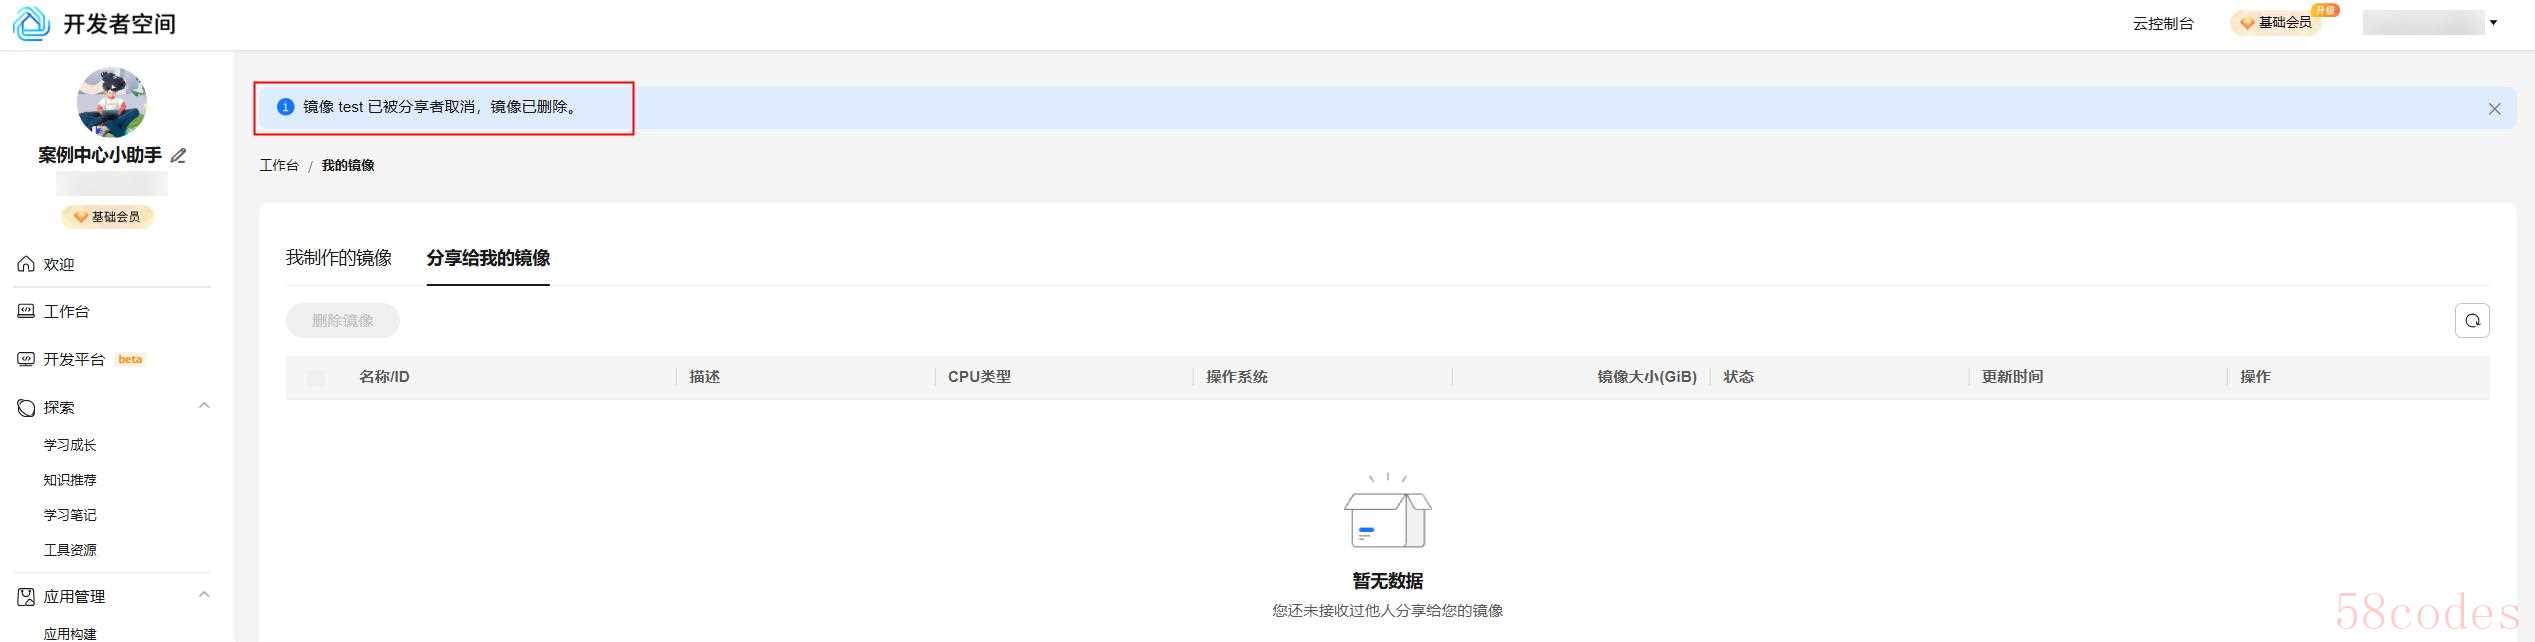This screenshot has height=642, width=2535.
Task: Click the 开发平台 sidebar icon
Action: (26, 359)
